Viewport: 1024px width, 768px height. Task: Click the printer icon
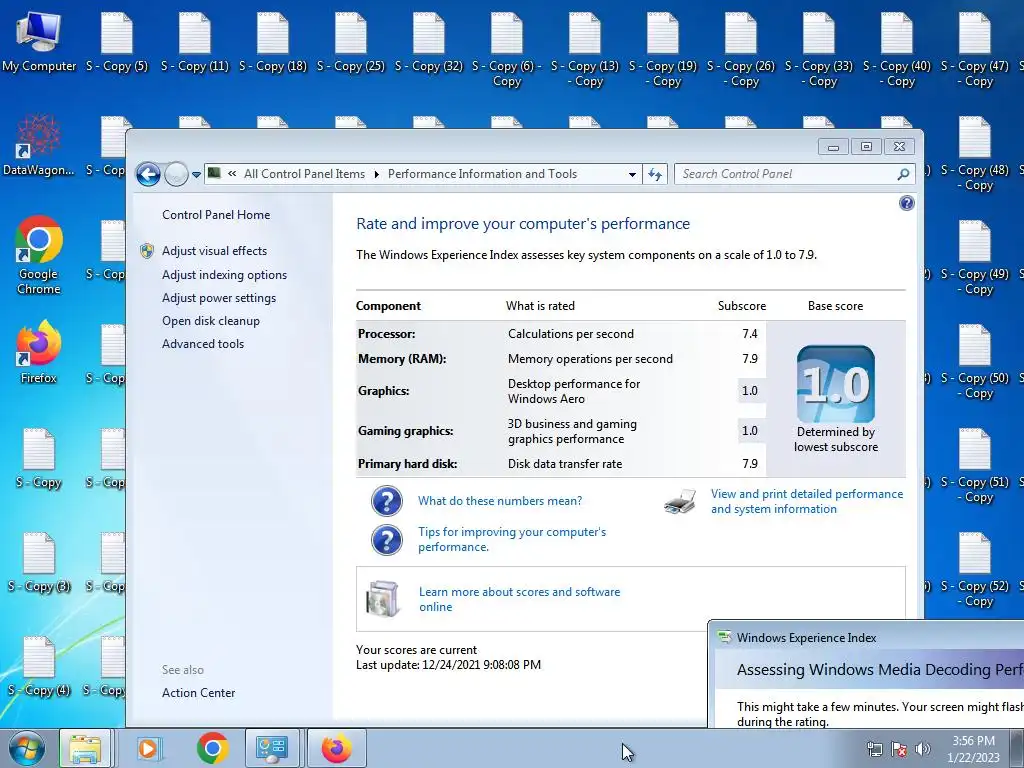click(x=680, y=502)
